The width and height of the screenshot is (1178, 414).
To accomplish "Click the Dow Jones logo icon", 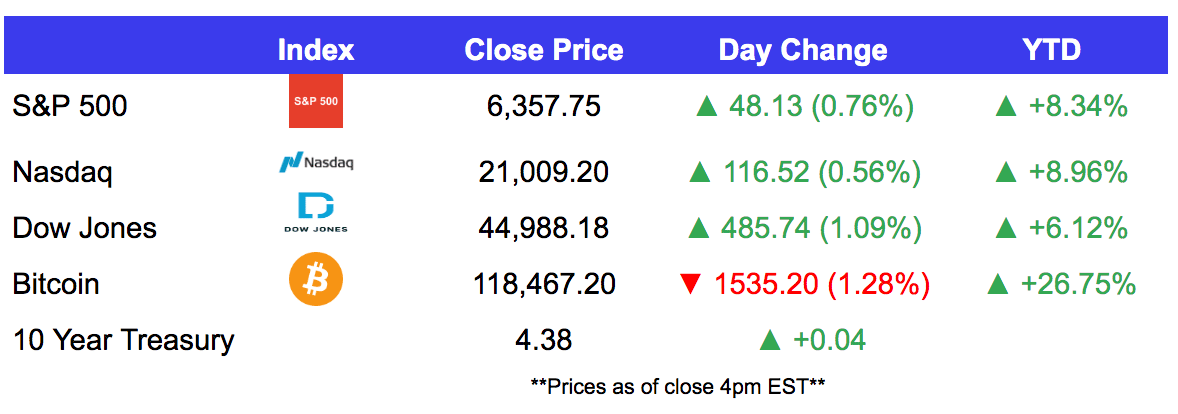I will (316, 213).
